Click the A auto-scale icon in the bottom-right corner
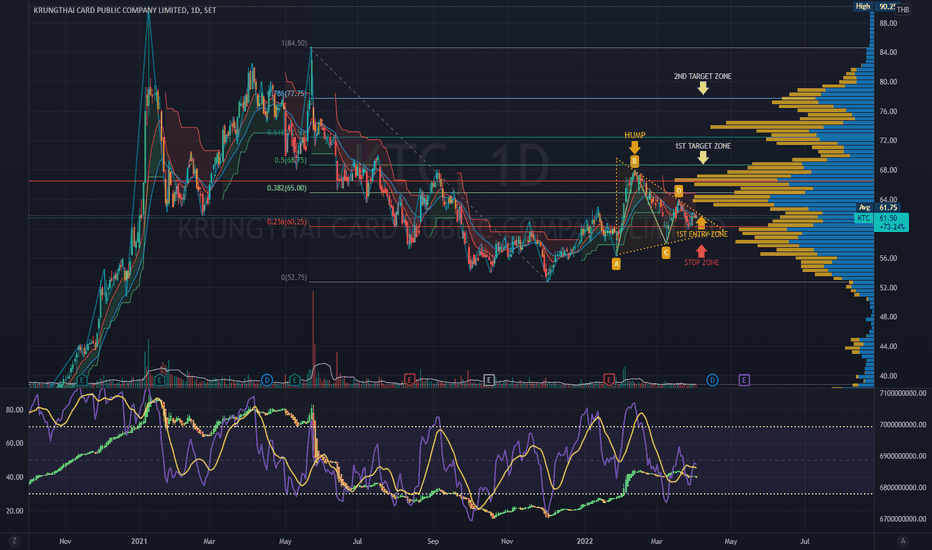Screen dimensions: 932x550 (x=903, y=541)
